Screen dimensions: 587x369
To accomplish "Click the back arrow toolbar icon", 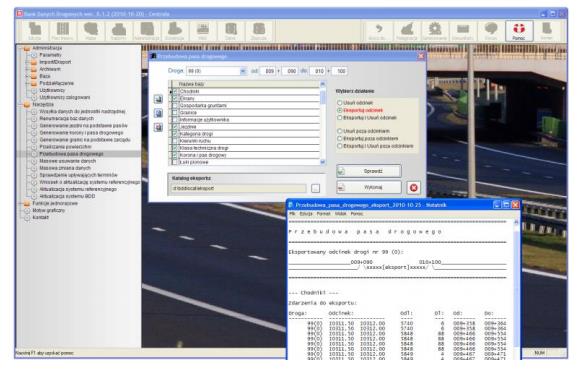I will [378, 31].
